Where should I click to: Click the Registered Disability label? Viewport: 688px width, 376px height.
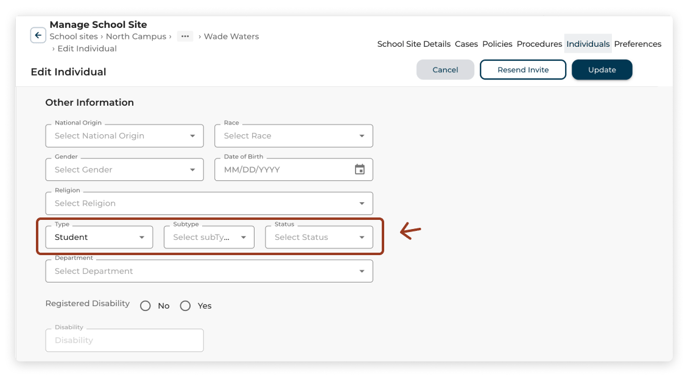point(87,304)
